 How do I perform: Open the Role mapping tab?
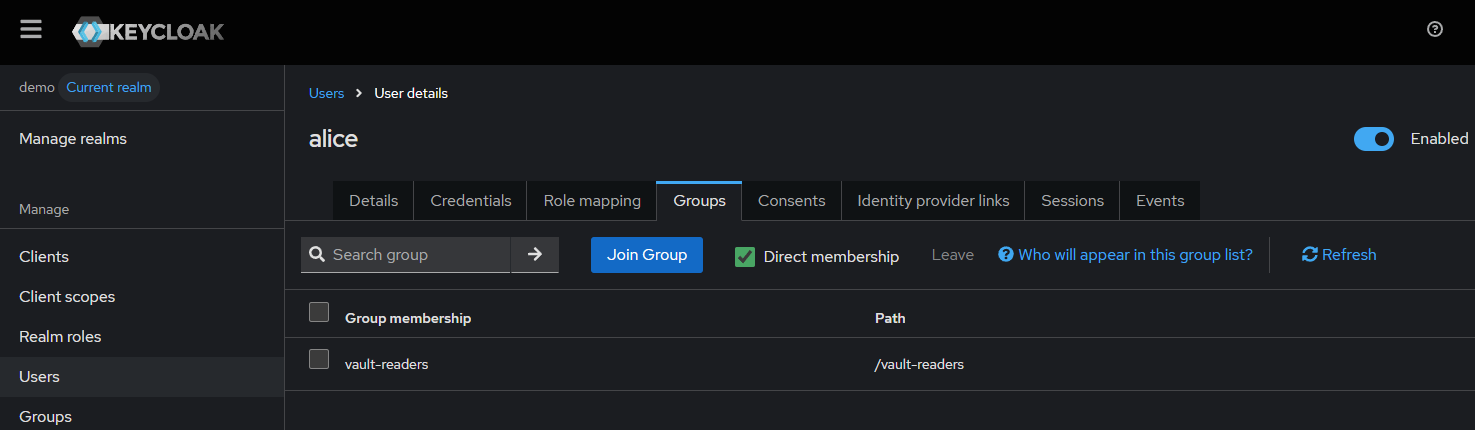(592, 201)
